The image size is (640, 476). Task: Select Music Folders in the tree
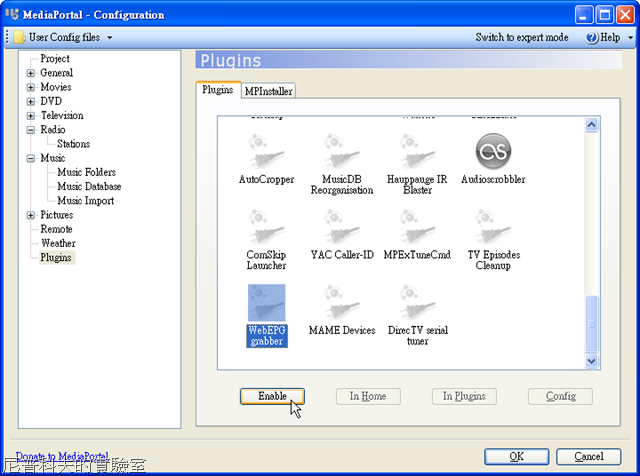pos(87,172)
